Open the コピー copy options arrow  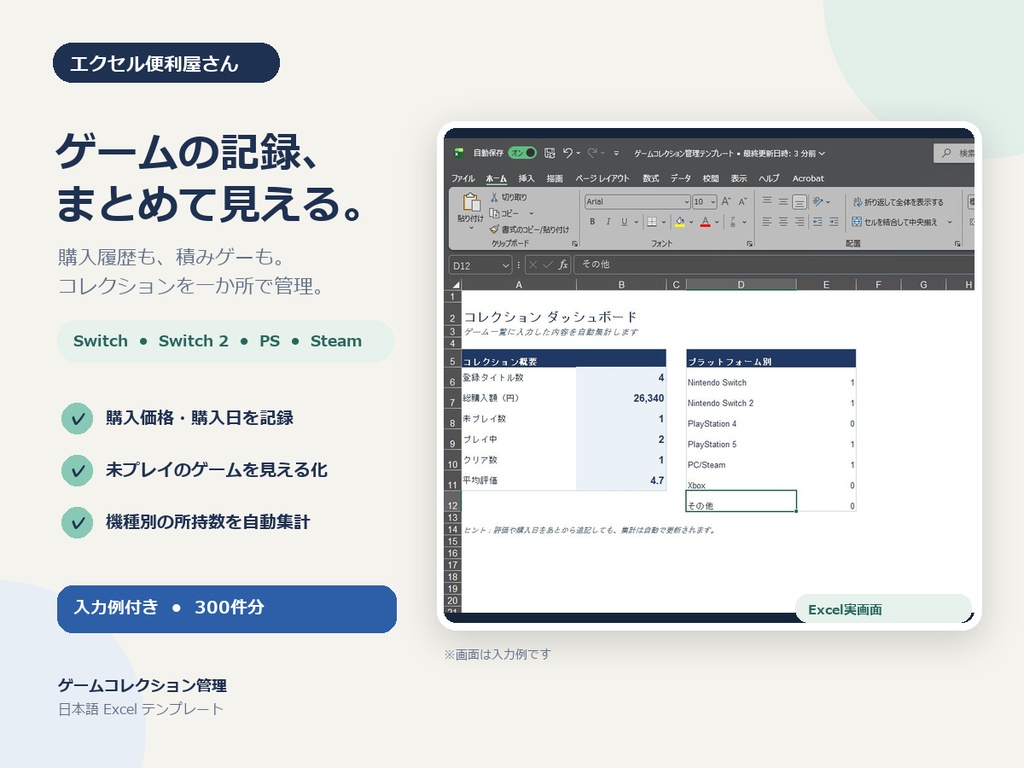(531, 214)
